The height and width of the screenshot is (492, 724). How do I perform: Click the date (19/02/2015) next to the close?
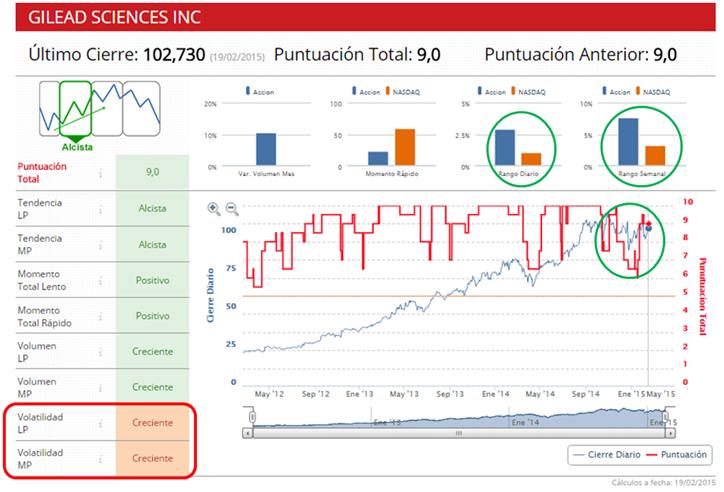(x=237, y=57)
